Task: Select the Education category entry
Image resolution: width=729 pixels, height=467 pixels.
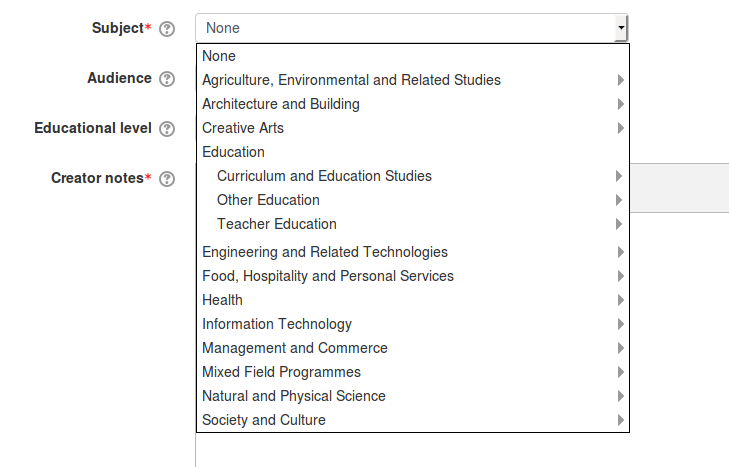Action: [413, 152]
